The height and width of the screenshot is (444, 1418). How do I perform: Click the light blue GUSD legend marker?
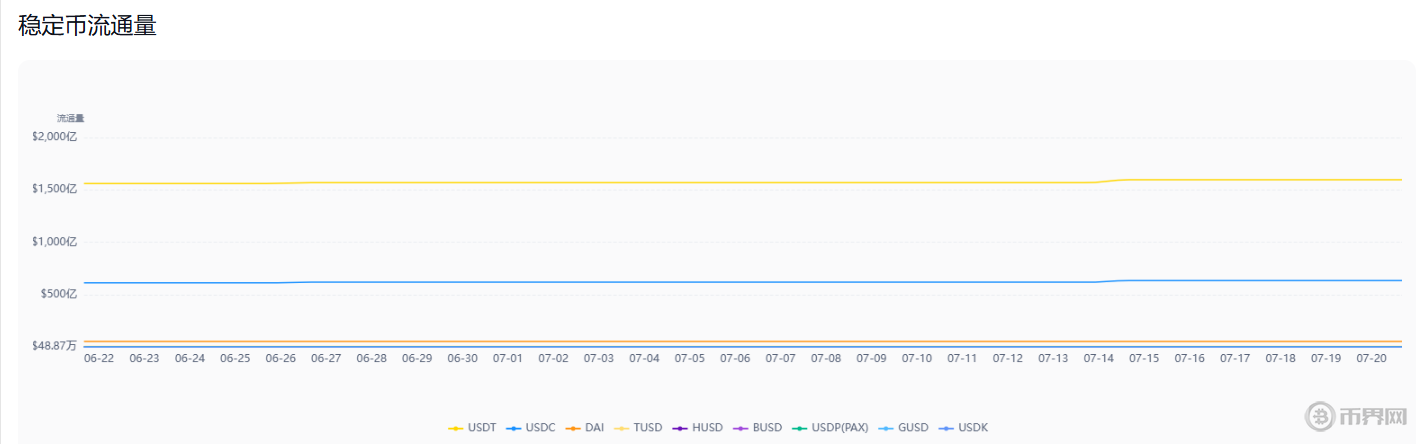[x=885, y=428]
